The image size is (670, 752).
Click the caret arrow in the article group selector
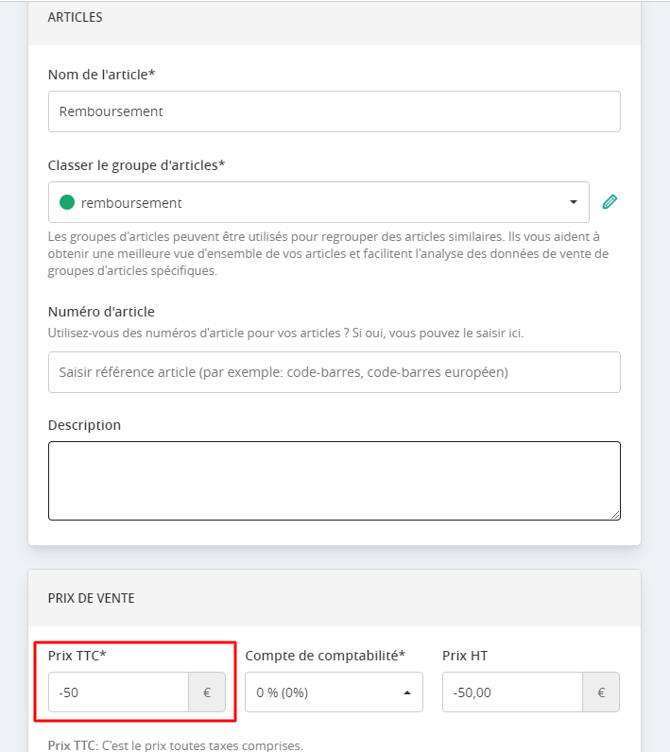tap(573, 202)
